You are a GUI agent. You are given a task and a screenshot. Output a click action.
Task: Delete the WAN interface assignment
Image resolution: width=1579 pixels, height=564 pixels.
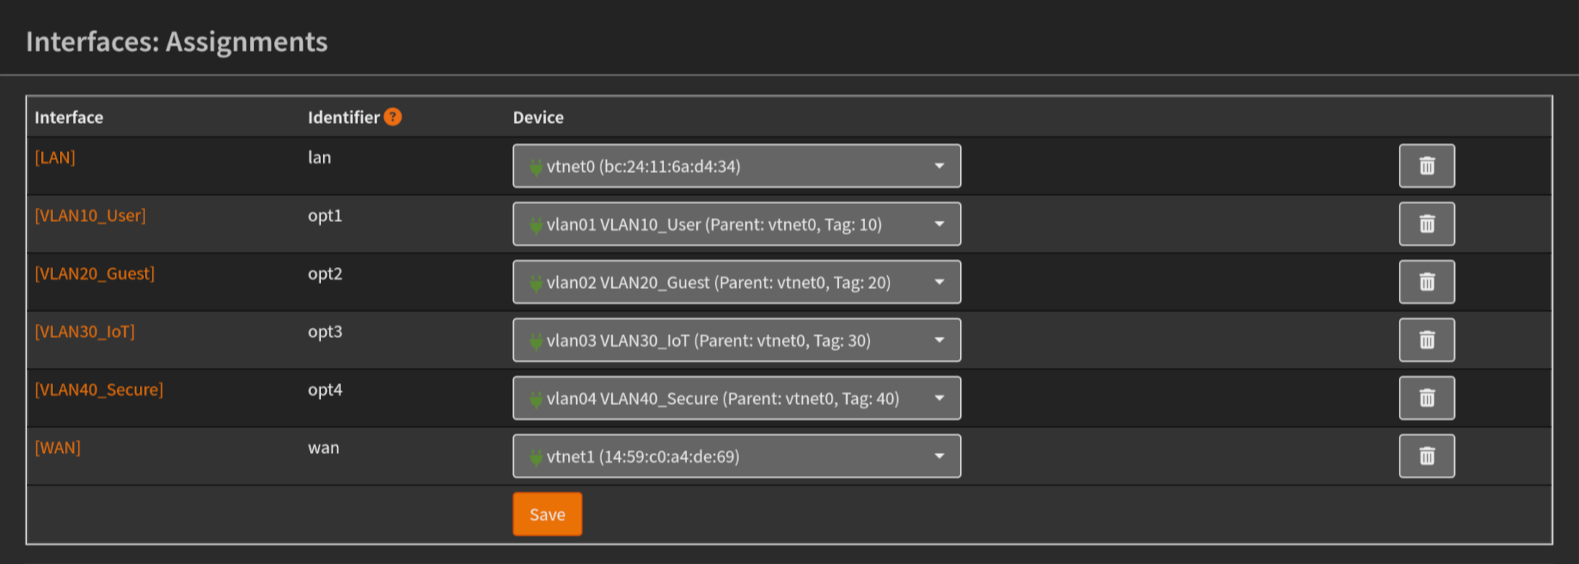point(1426,456)
